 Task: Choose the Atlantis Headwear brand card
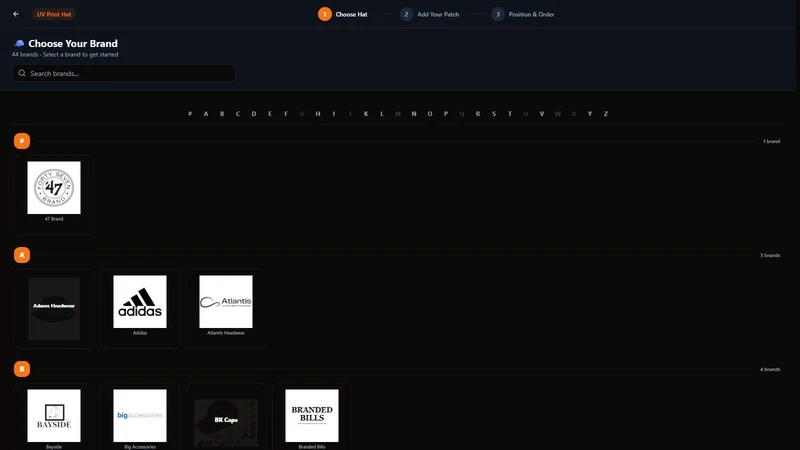(226, 309)
